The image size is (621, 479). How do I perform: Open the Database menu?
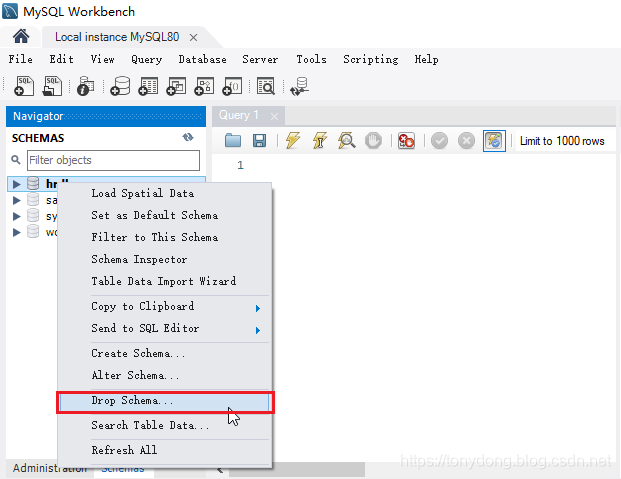[202, 59]
